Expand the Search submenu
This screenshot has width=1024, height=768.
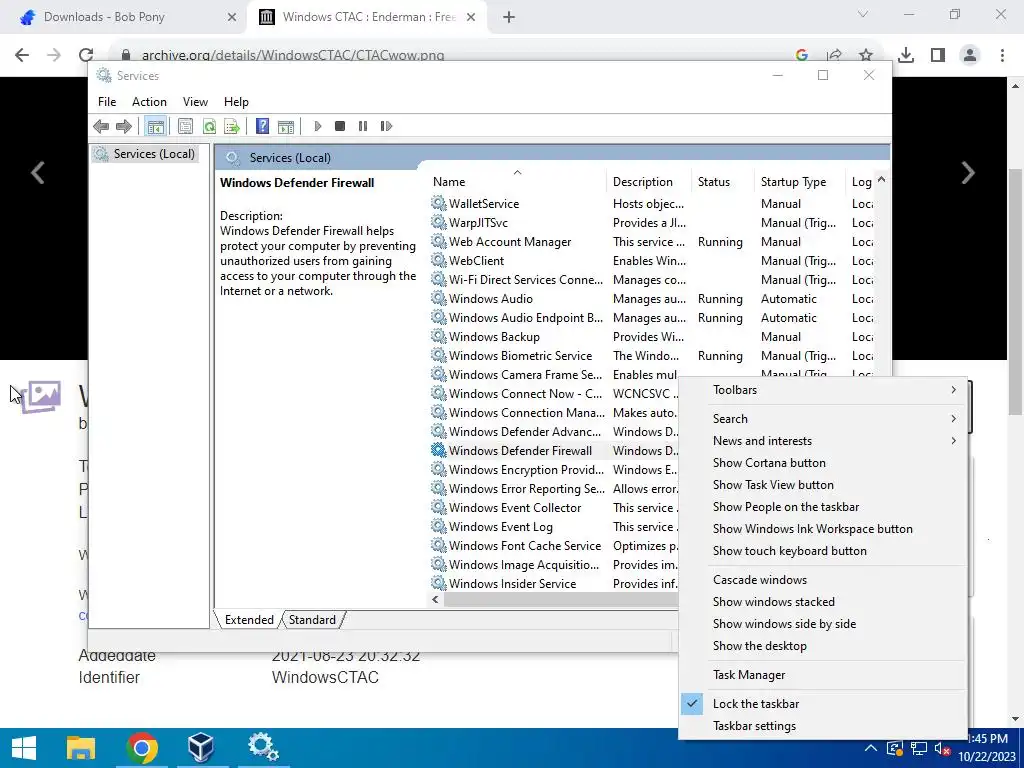tap(823, 419)
